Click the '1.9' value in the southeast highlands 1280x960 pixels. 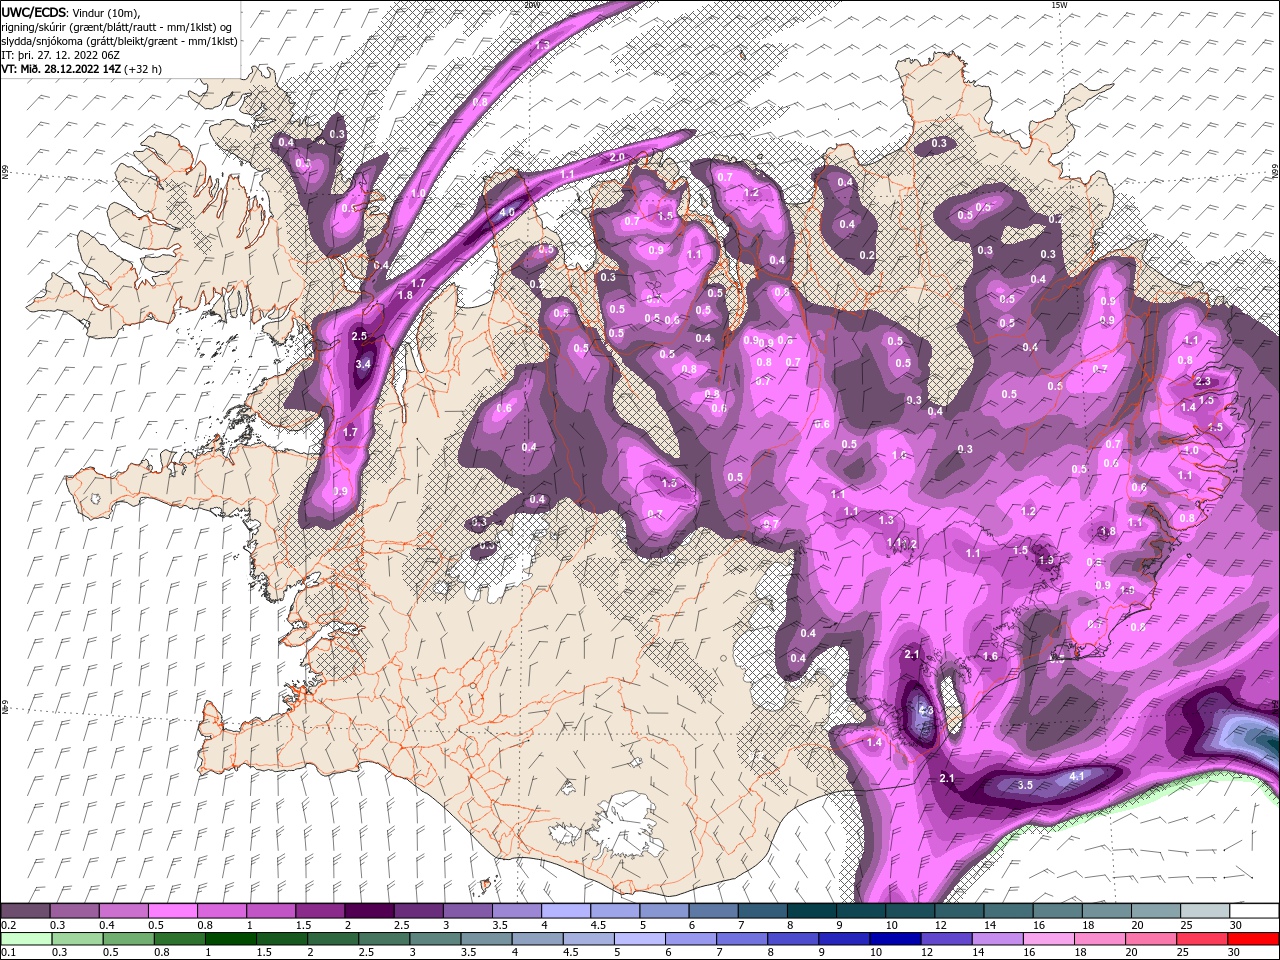(1046, 560)
